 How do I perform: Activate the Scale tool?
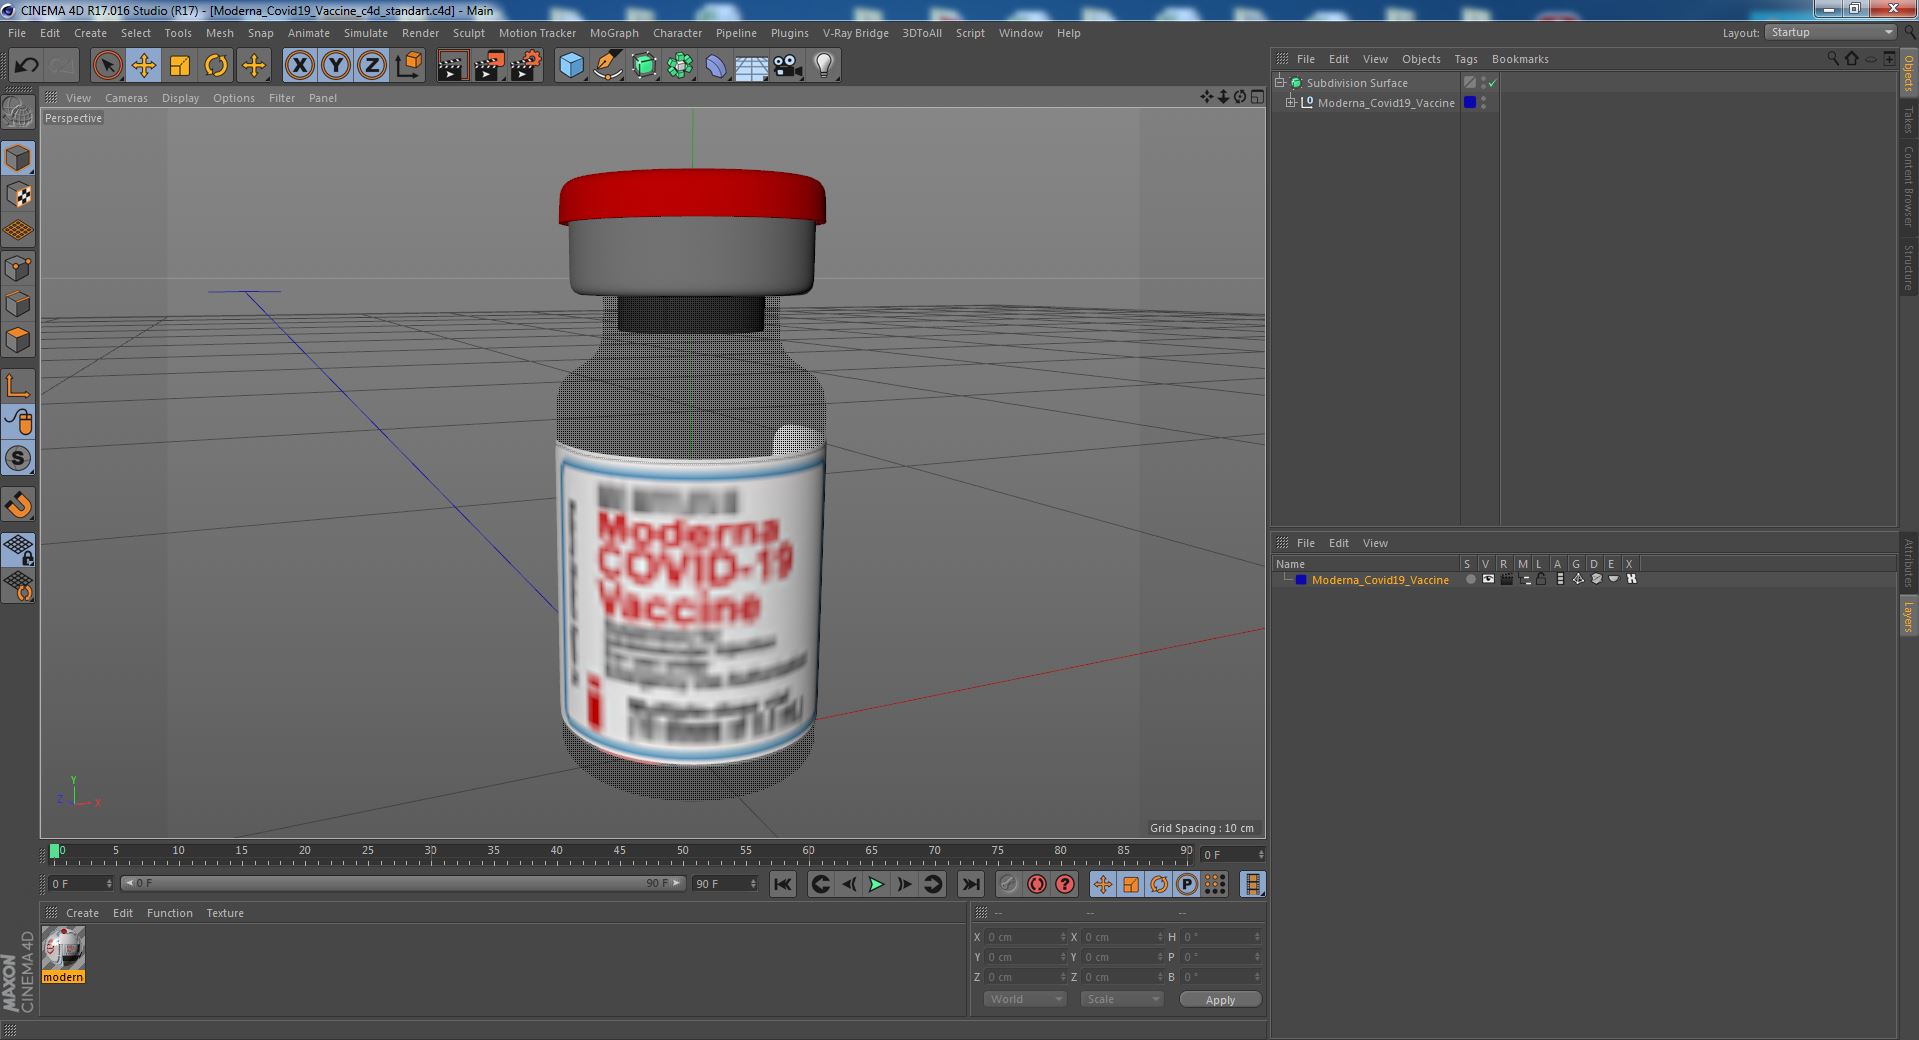[179, 66]
